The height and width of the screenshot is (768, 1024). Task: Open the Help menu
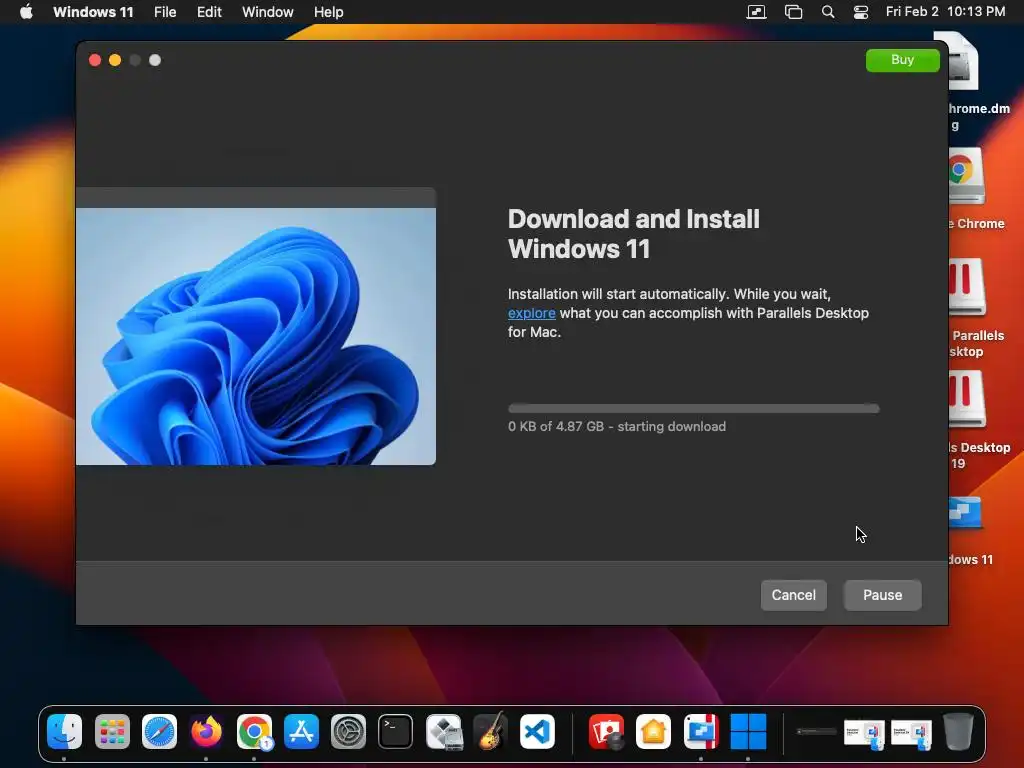point(328,12)
